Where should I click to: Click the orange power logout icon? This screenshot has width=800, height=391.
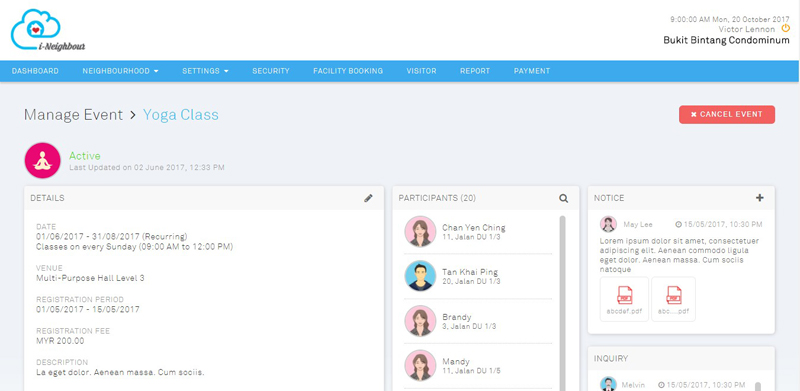[x=786, y=29]
